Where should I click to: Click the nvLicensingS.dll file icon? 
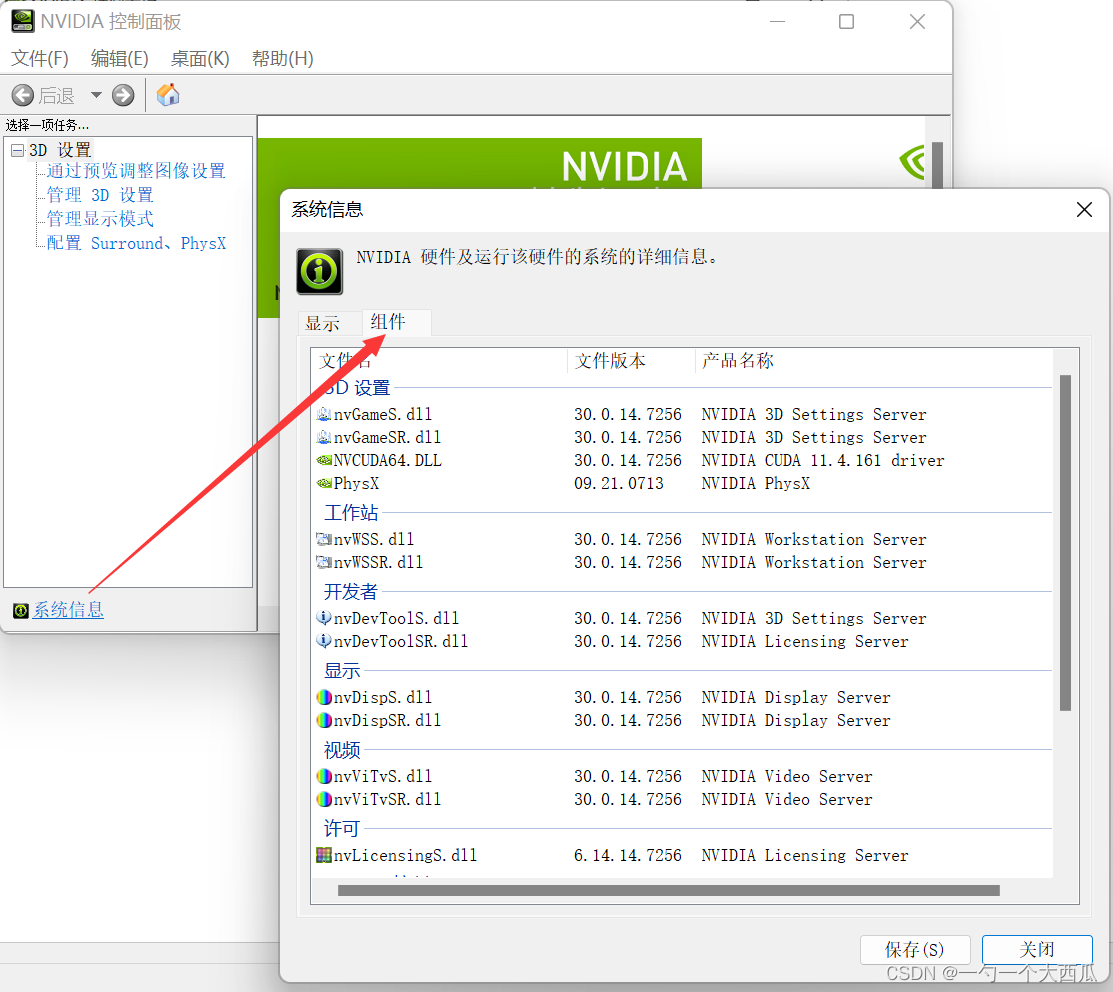pyautogui.click(x=324, y=855)
